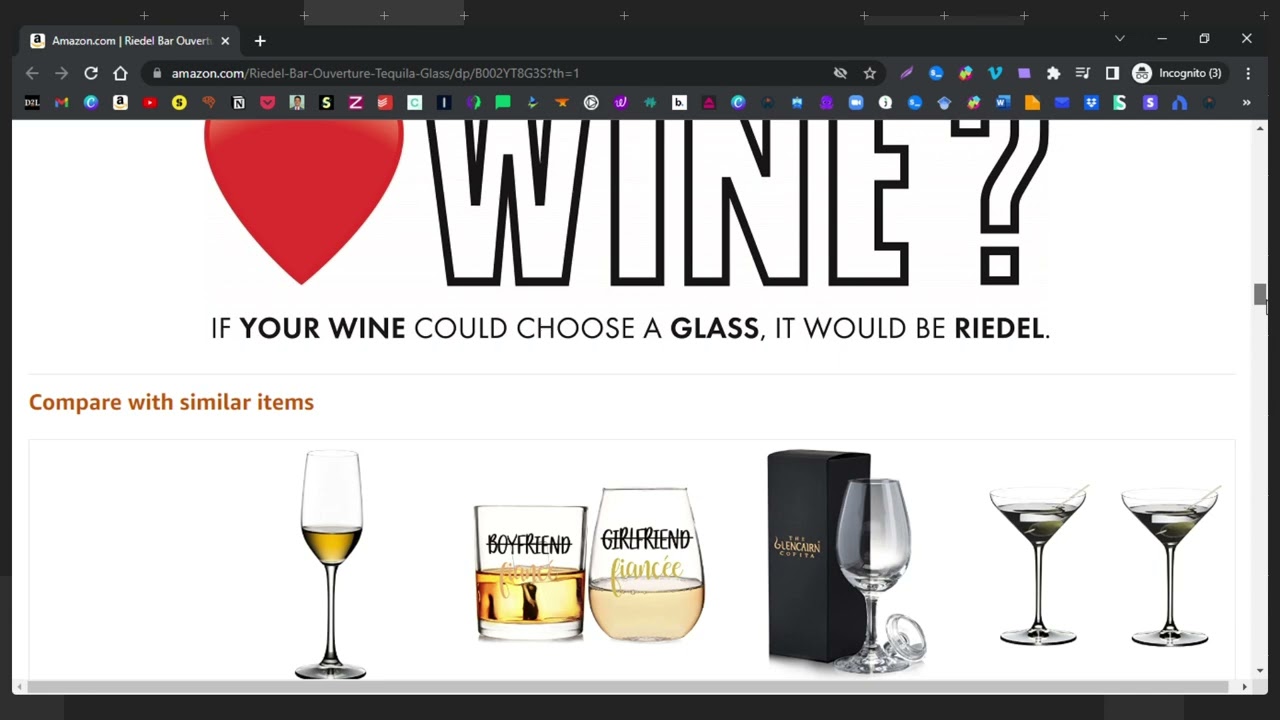The height and width of the screenshot is (720, 1280).
Task: Click the vertical scrollbar thumb
Action: pos(1260,295)
